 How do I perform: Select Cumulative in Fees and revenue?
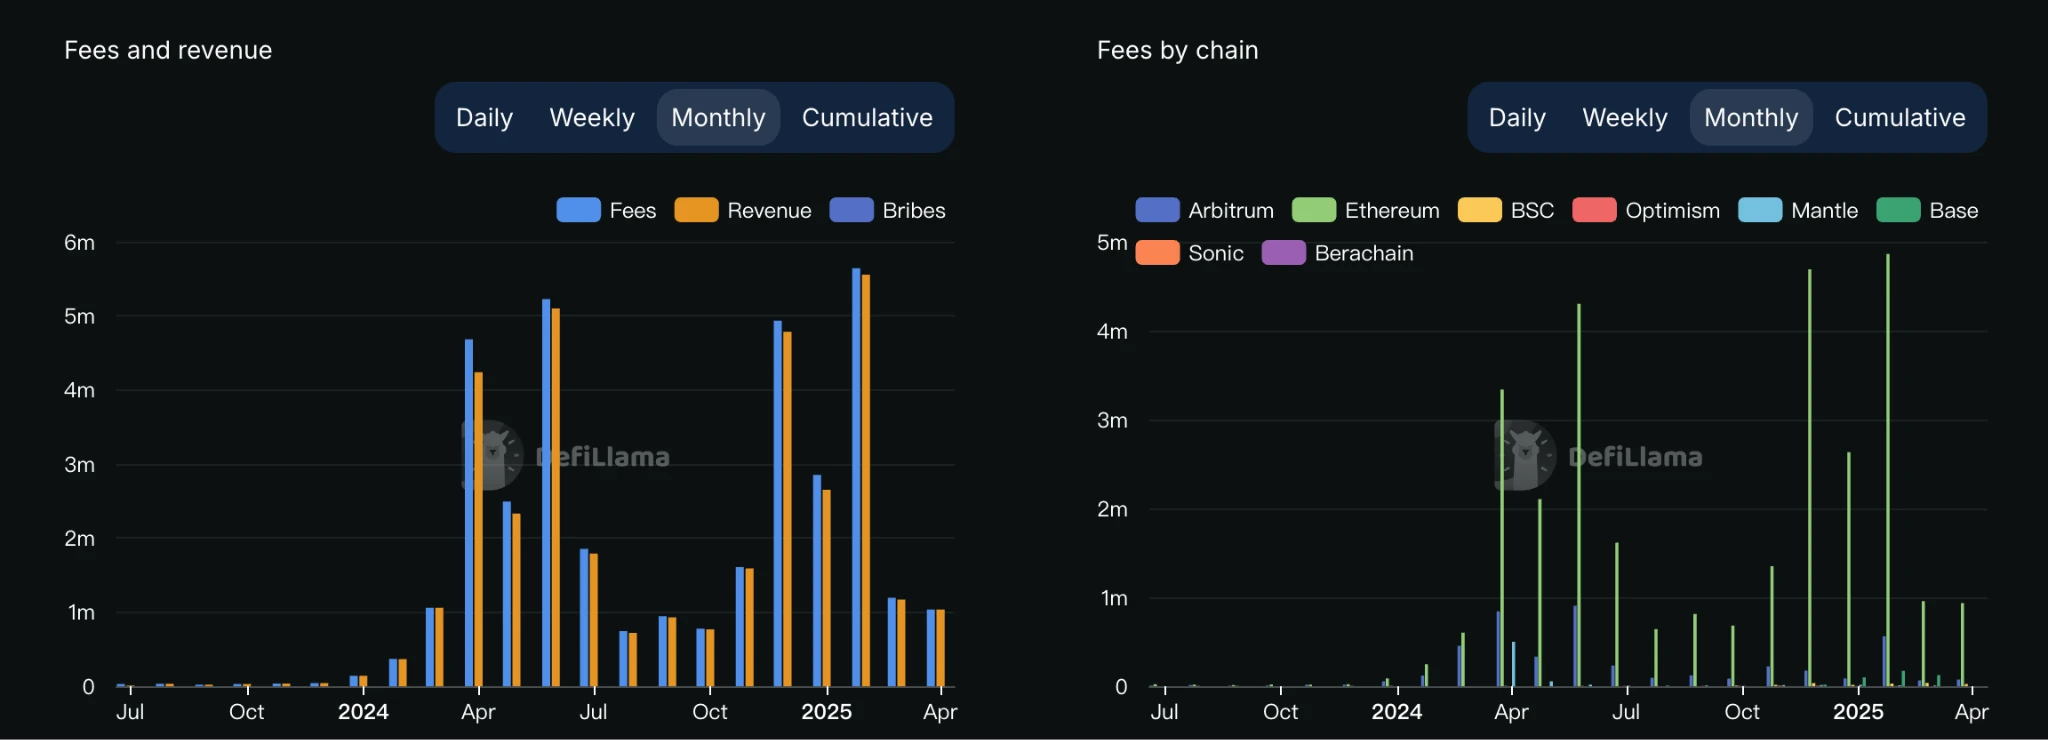pos(867,118)
